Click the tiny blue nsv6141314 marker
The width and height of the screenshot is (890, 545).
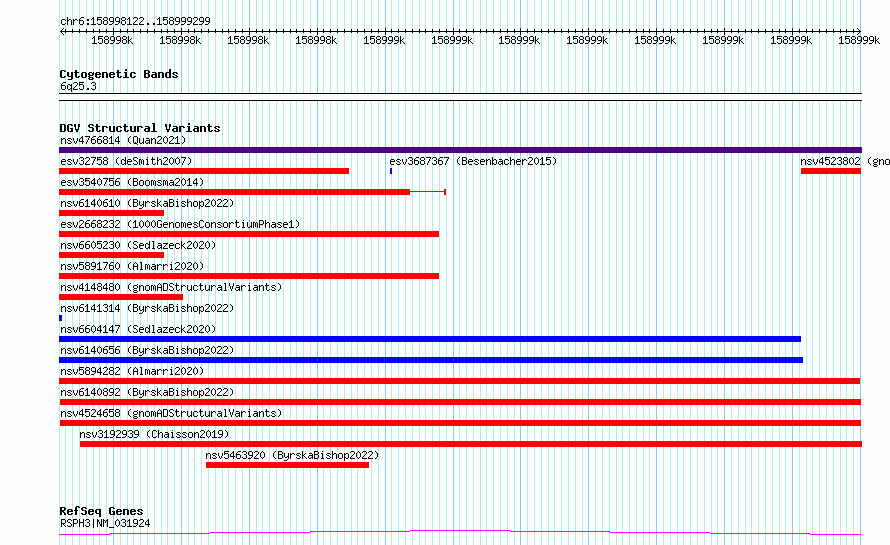tap(60, 318)
